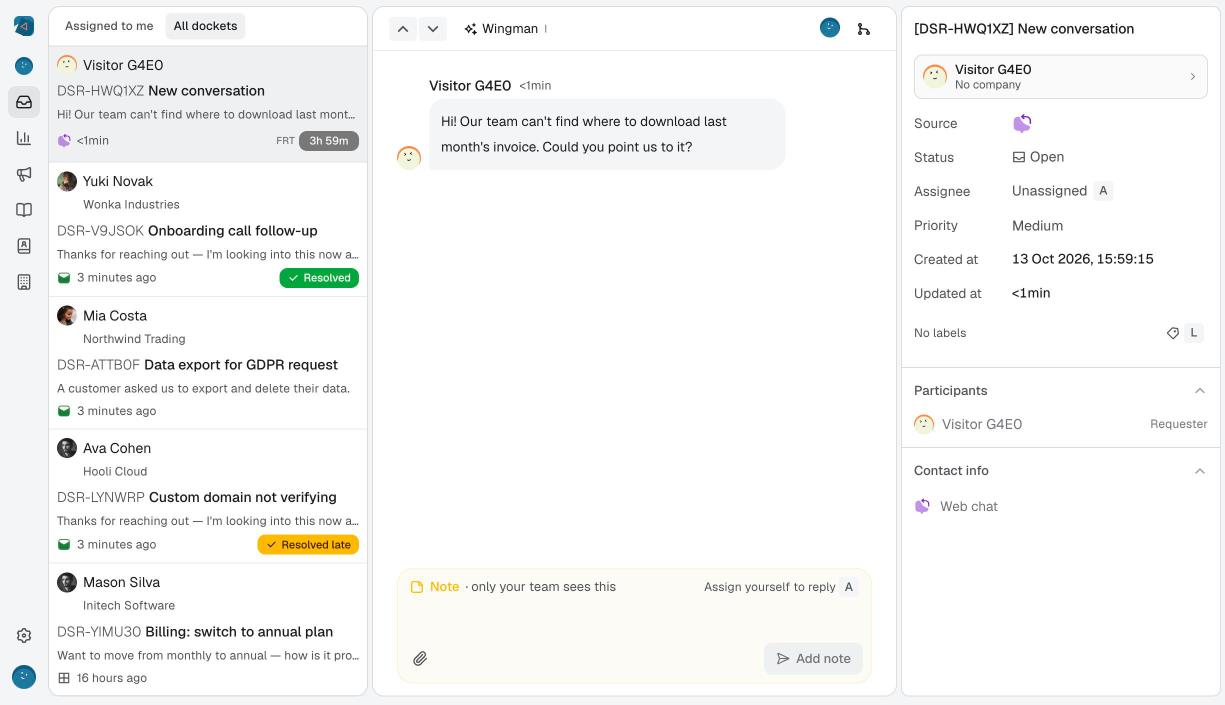Open the Assignee field showing Unassigned
This screenshot has height=705, width=1225.
click(1049, 191)
